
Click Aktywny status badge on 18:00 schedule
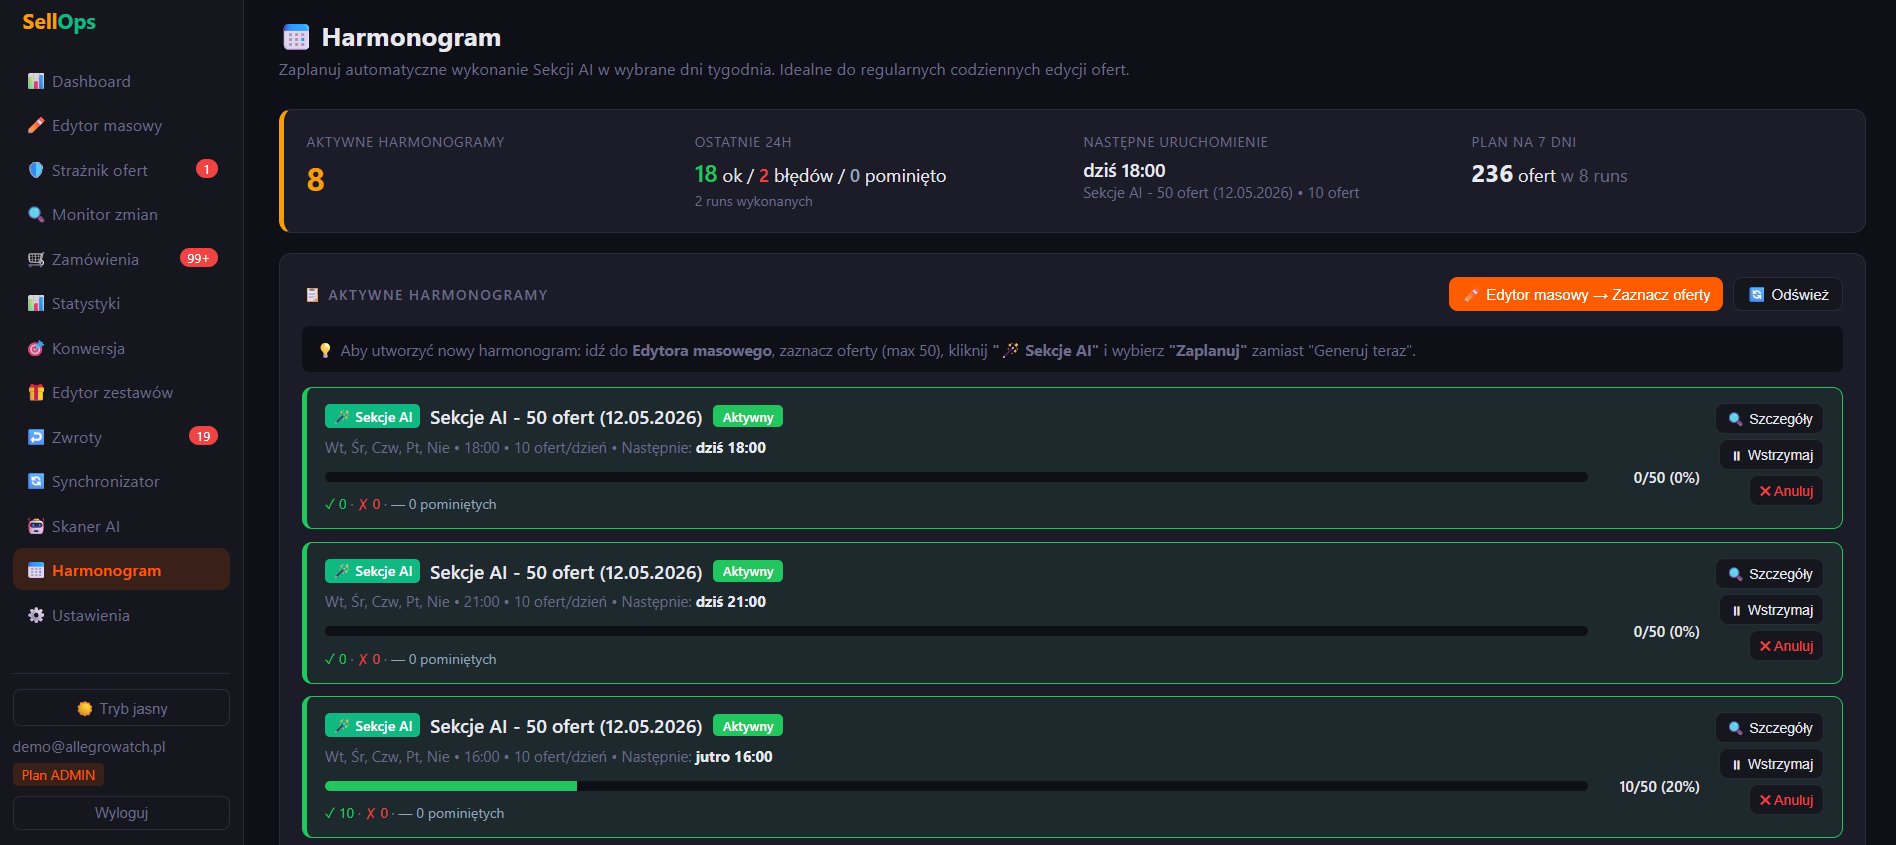[748, 417]
